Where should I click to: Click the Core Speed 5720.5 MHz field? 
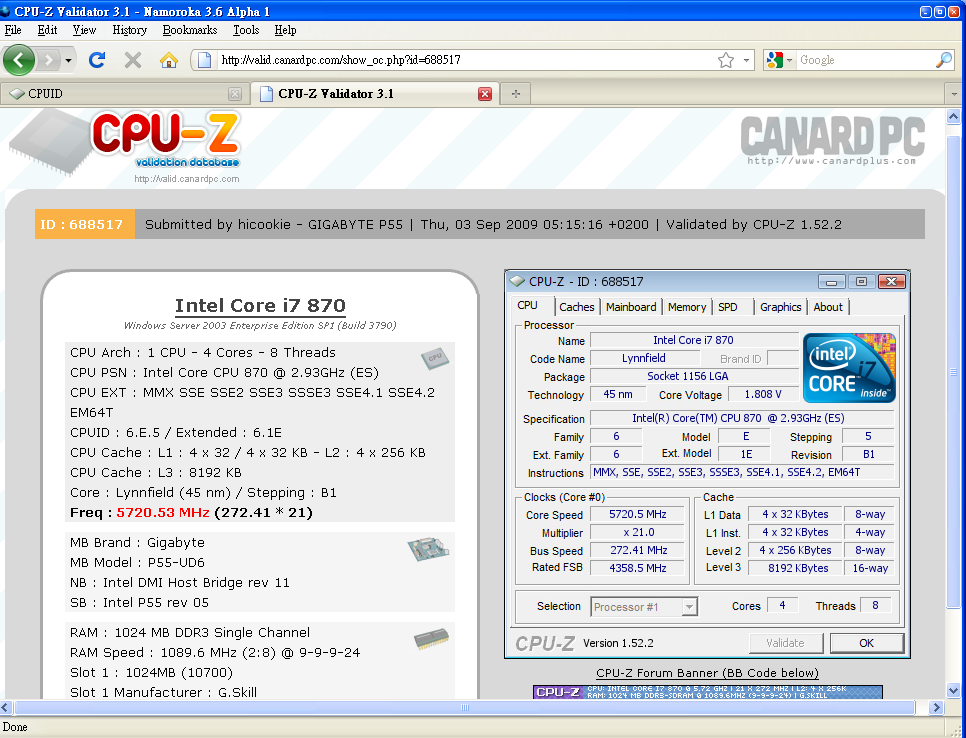(x=637, y=514)
